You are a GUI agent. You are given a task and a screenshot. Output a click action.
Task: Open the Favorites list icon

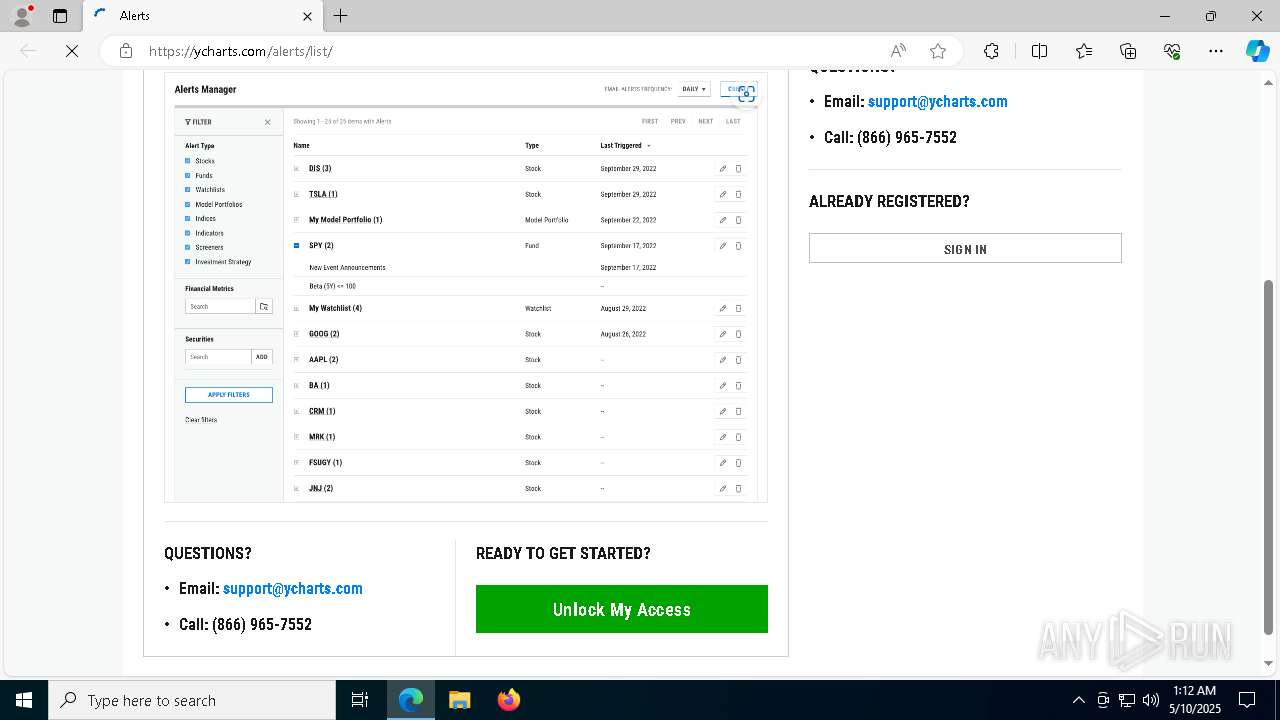1084,51
